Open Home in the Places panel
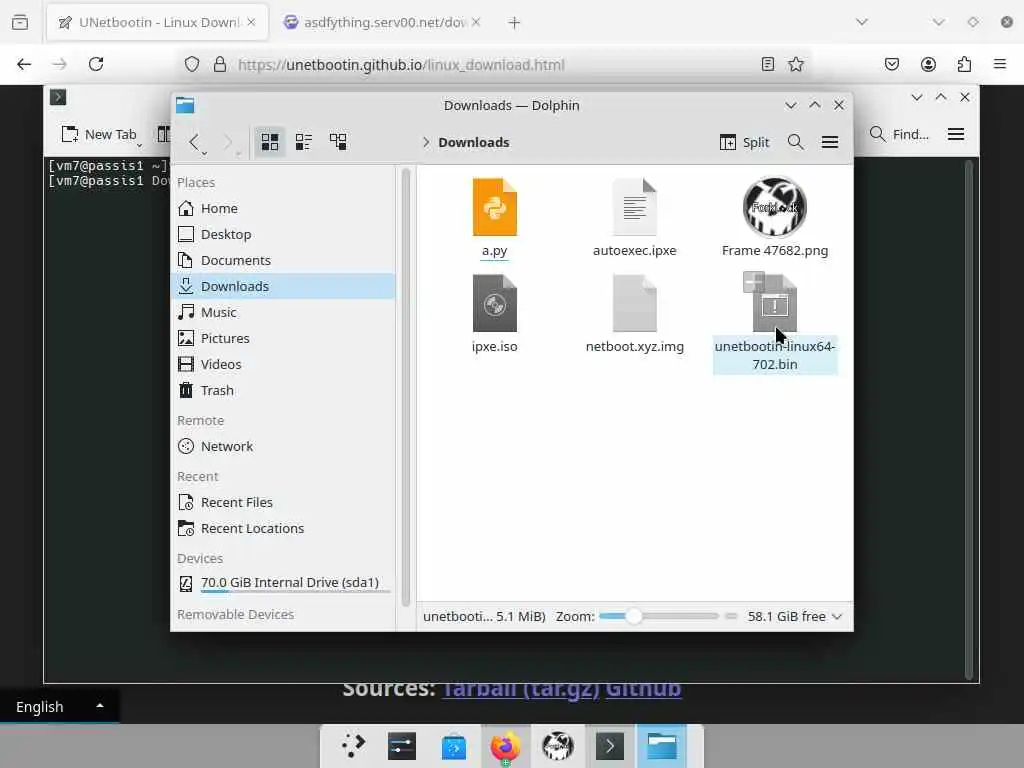This screenshot has width=1024, height=768. click(x=283, y=208)
